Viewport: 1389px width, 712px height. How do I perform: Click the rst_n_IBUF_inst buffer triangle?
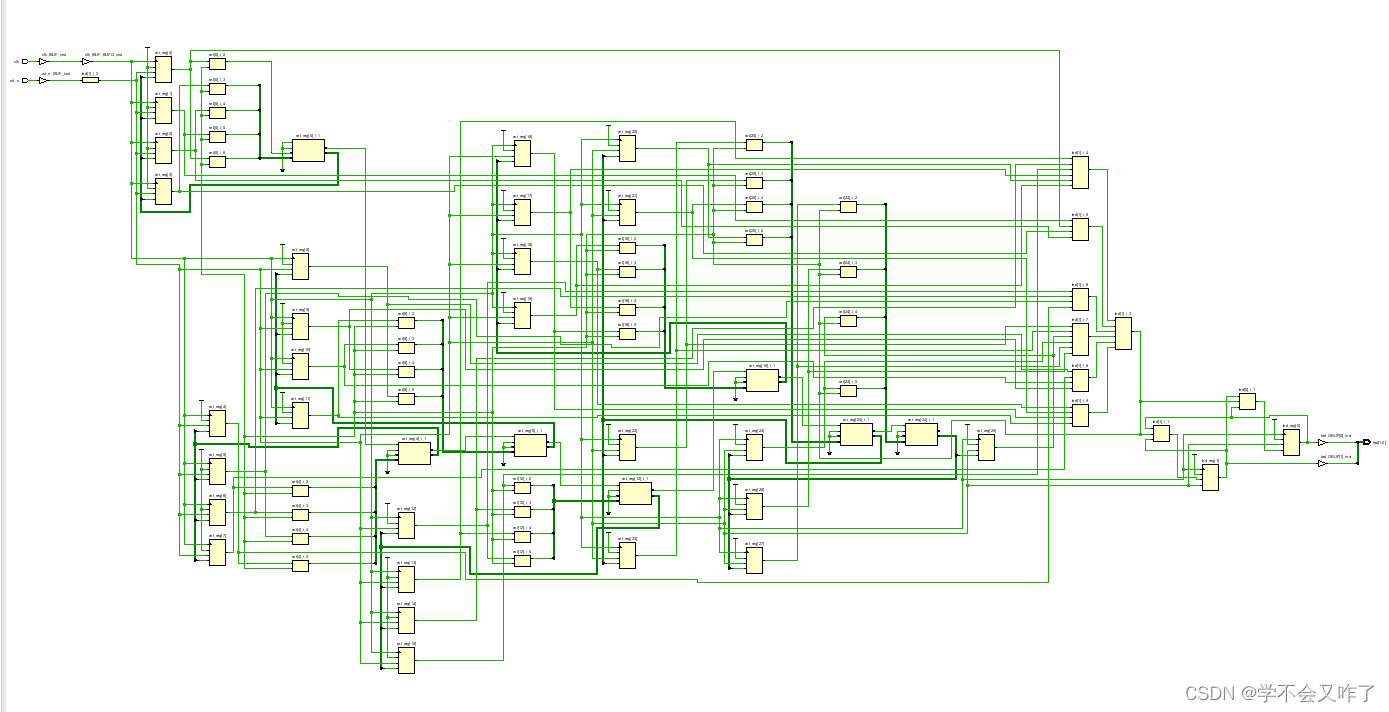(x=43, y=80)
